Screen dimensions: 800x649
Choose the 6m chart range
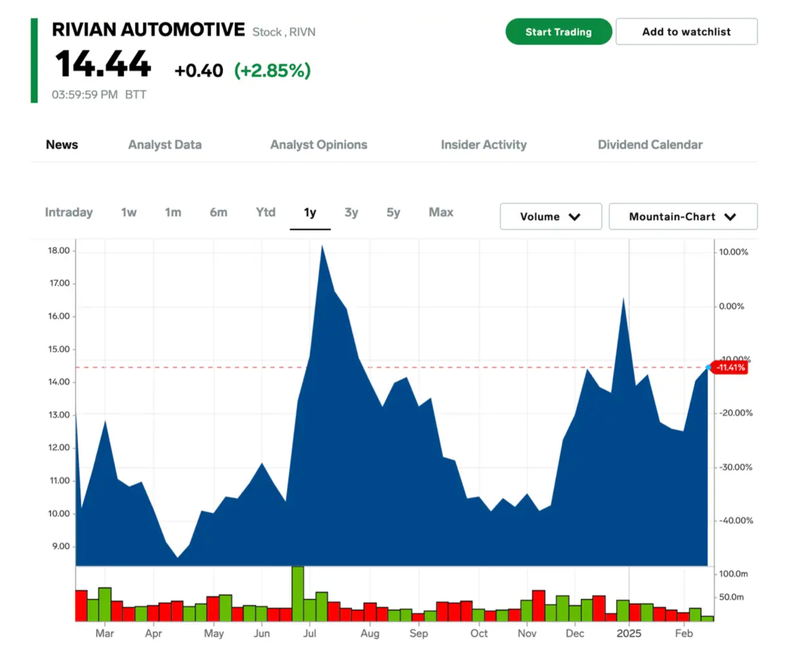(218, 212)
